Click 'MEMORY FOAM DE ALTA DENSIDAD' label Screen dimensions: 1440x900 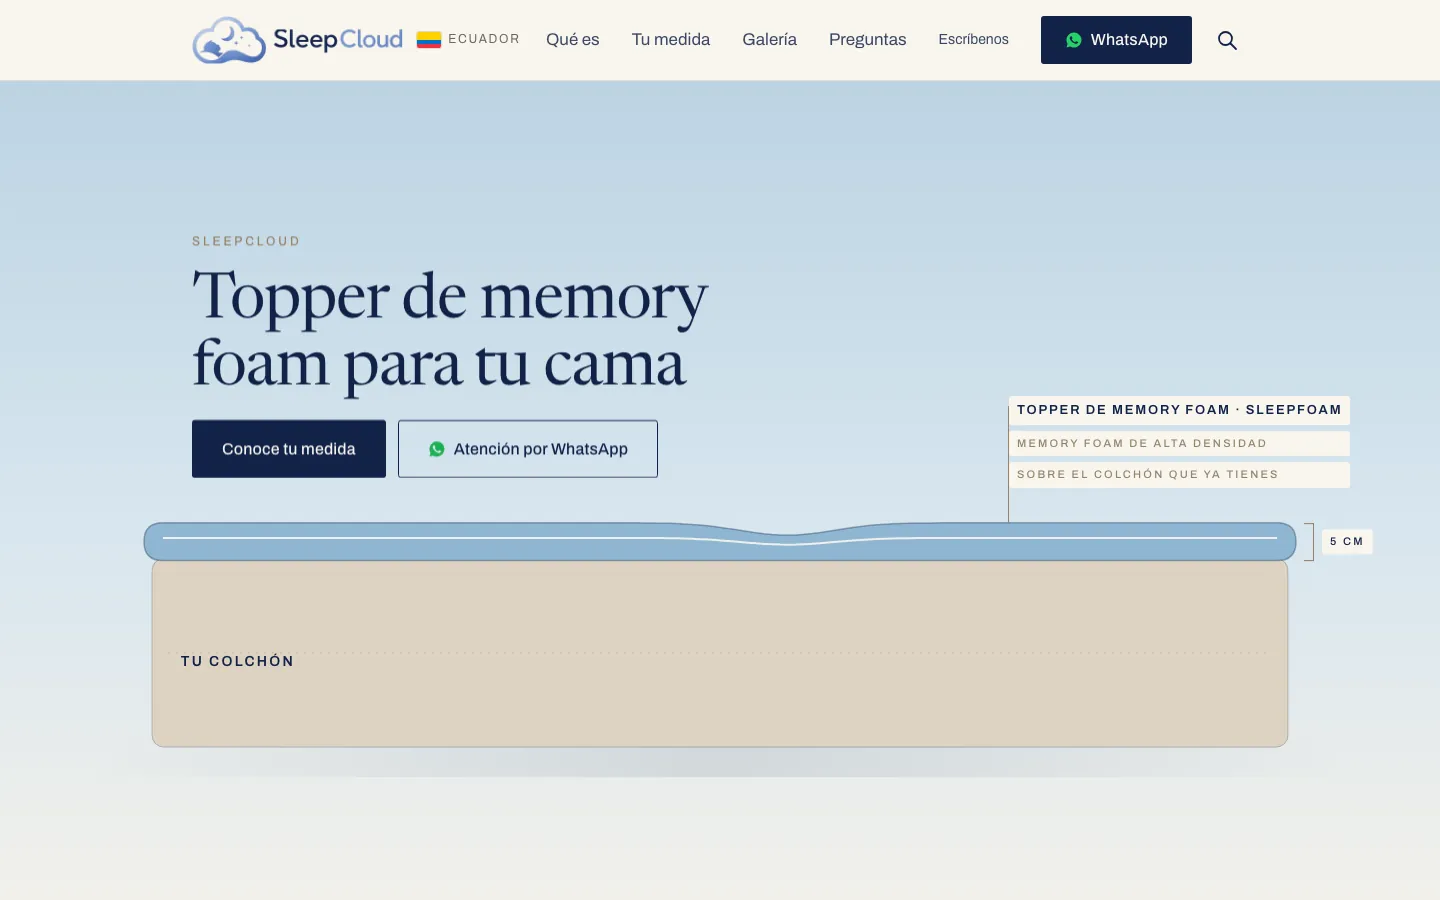click(x=1179, y=443)
